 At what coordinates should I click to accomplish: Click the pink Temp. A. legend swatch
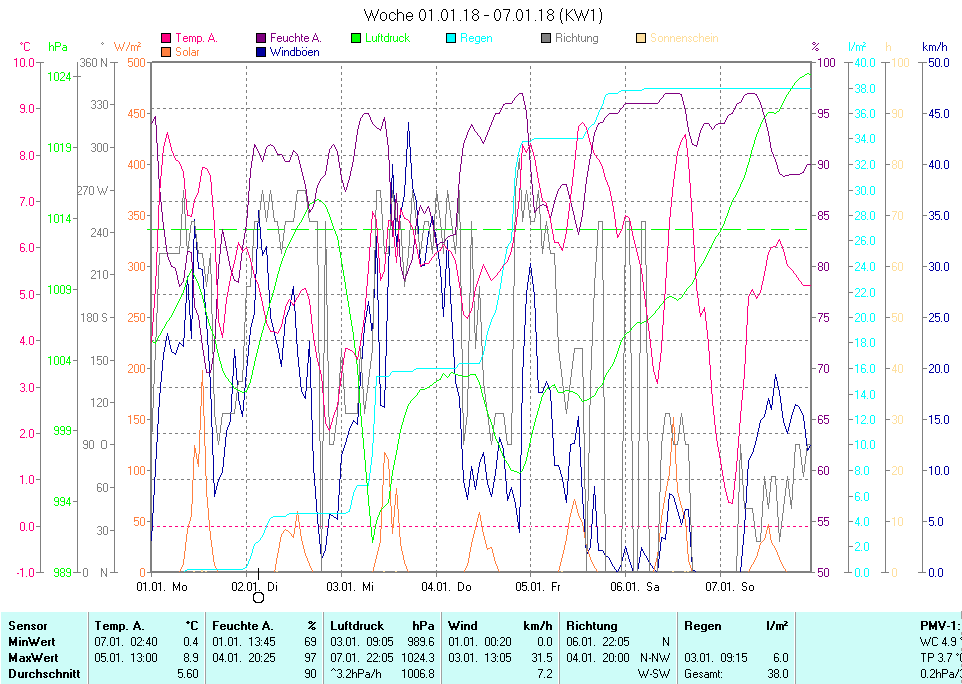pyautogui.click(x=166, y=38)
